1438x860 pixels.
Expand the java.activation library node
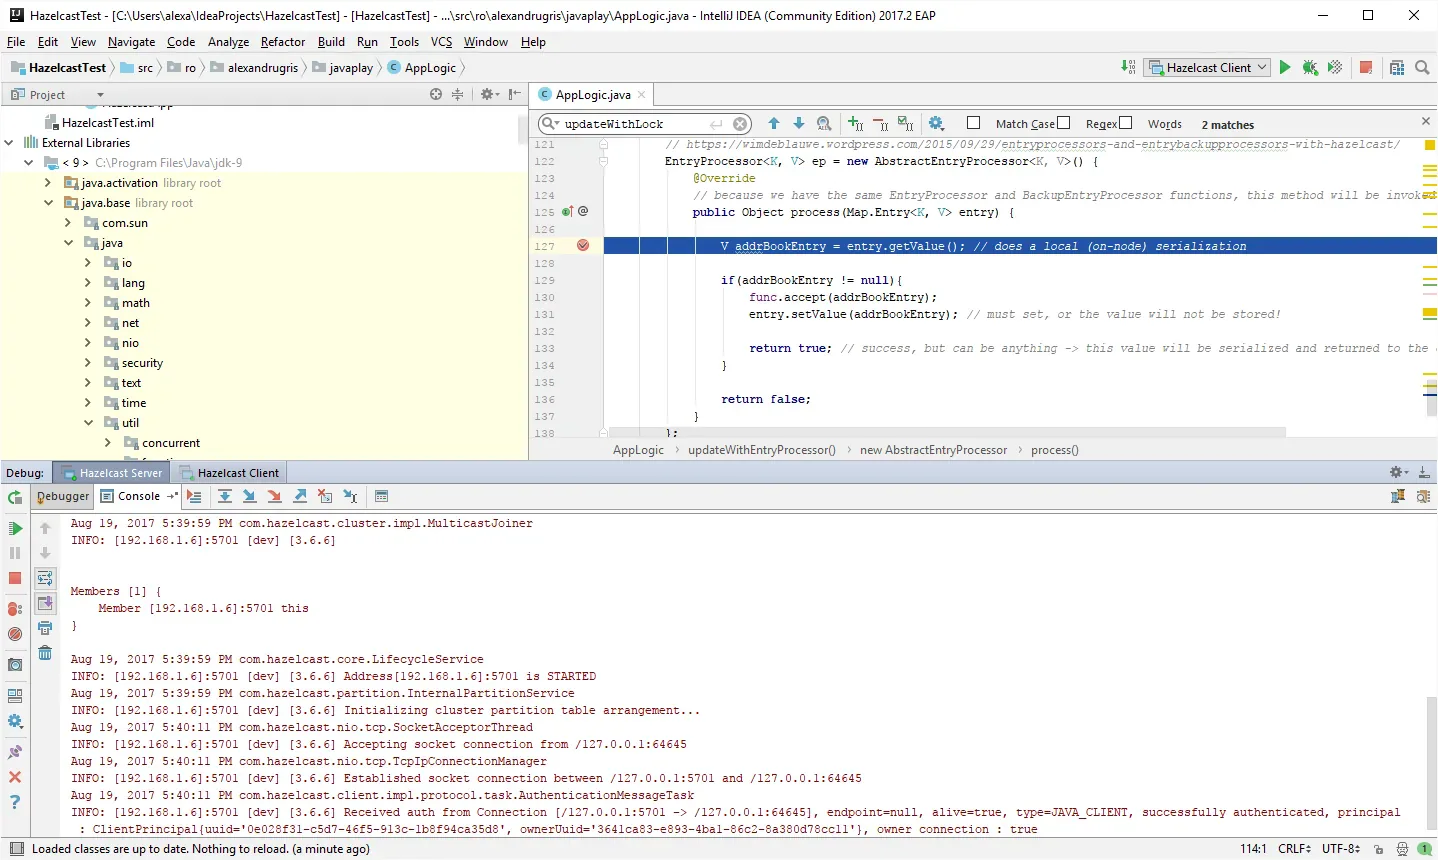tap(48, 183)
